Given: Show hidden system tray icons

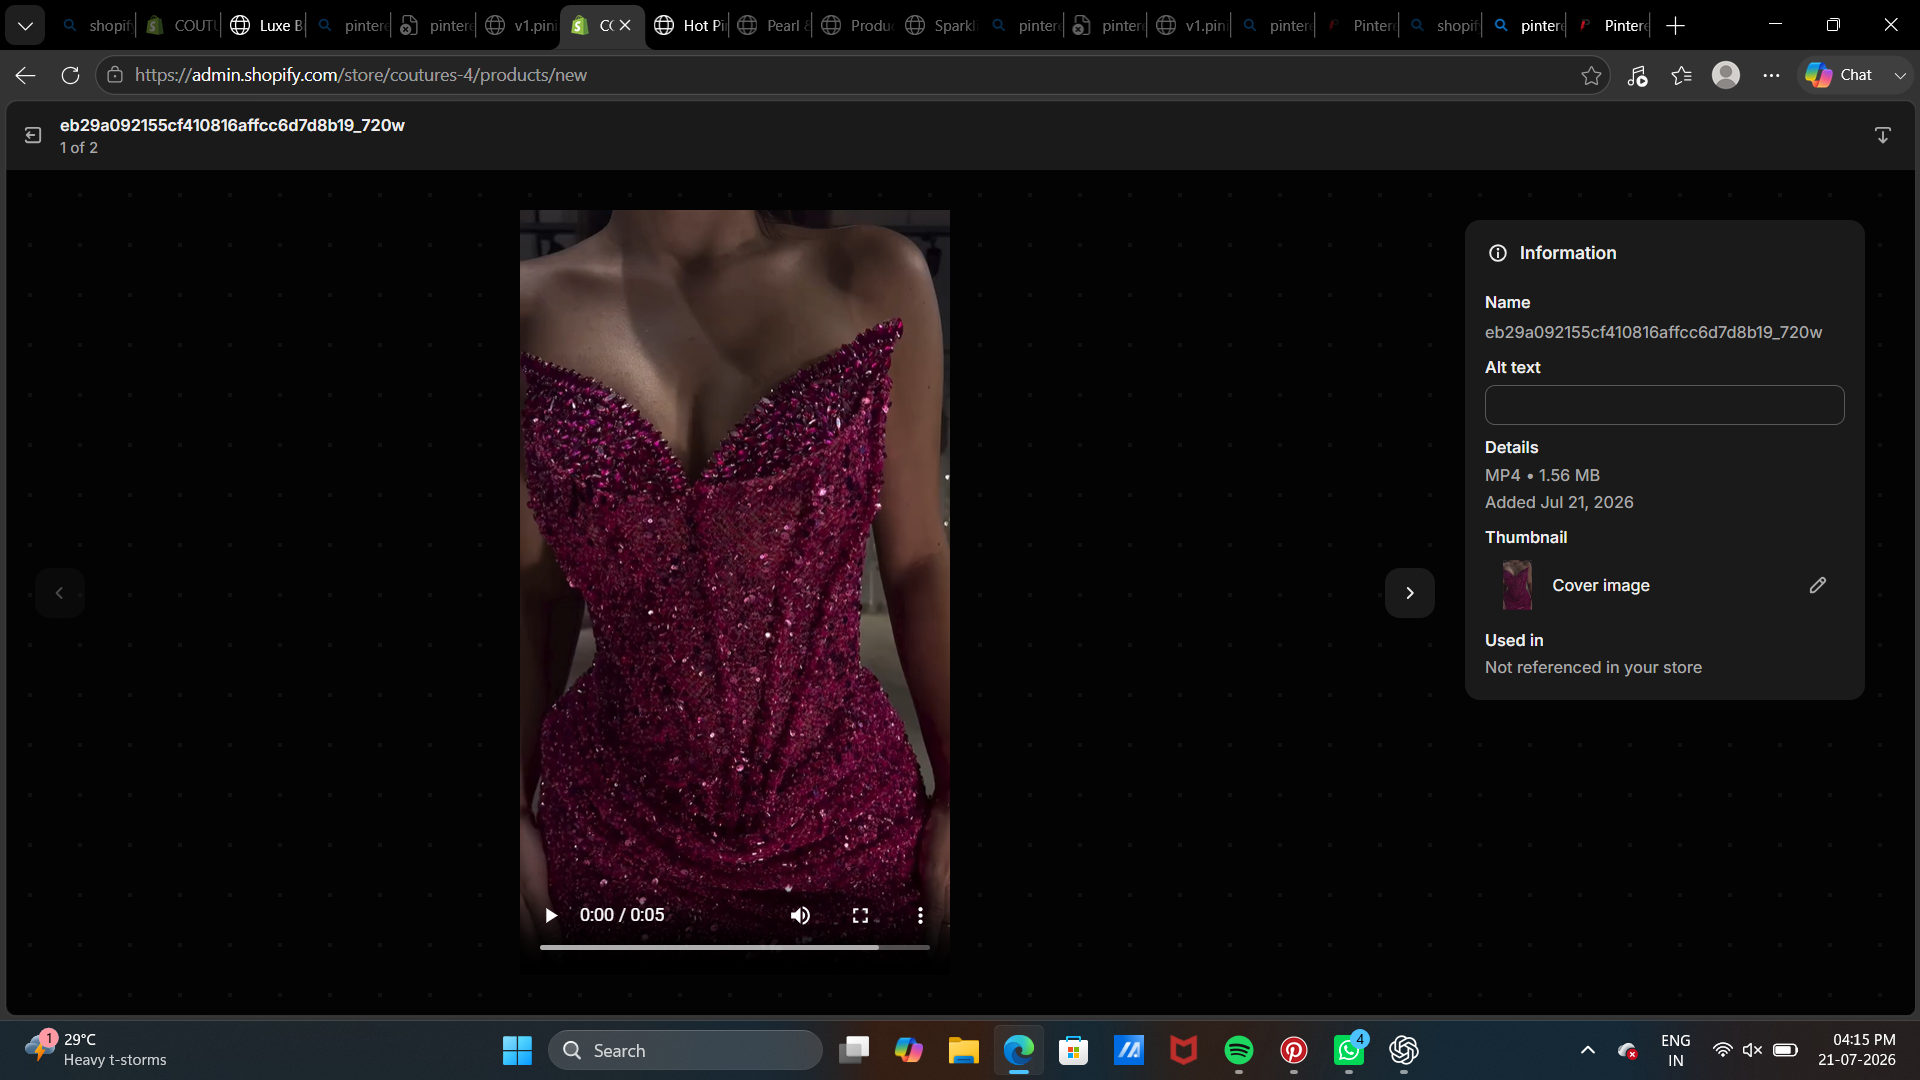Looking at the screenshot, I should [1587, 1050].
